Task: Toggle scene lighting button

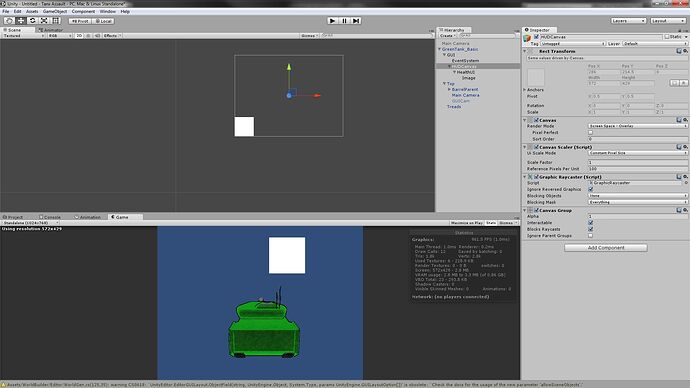Action: pos(88,36)
